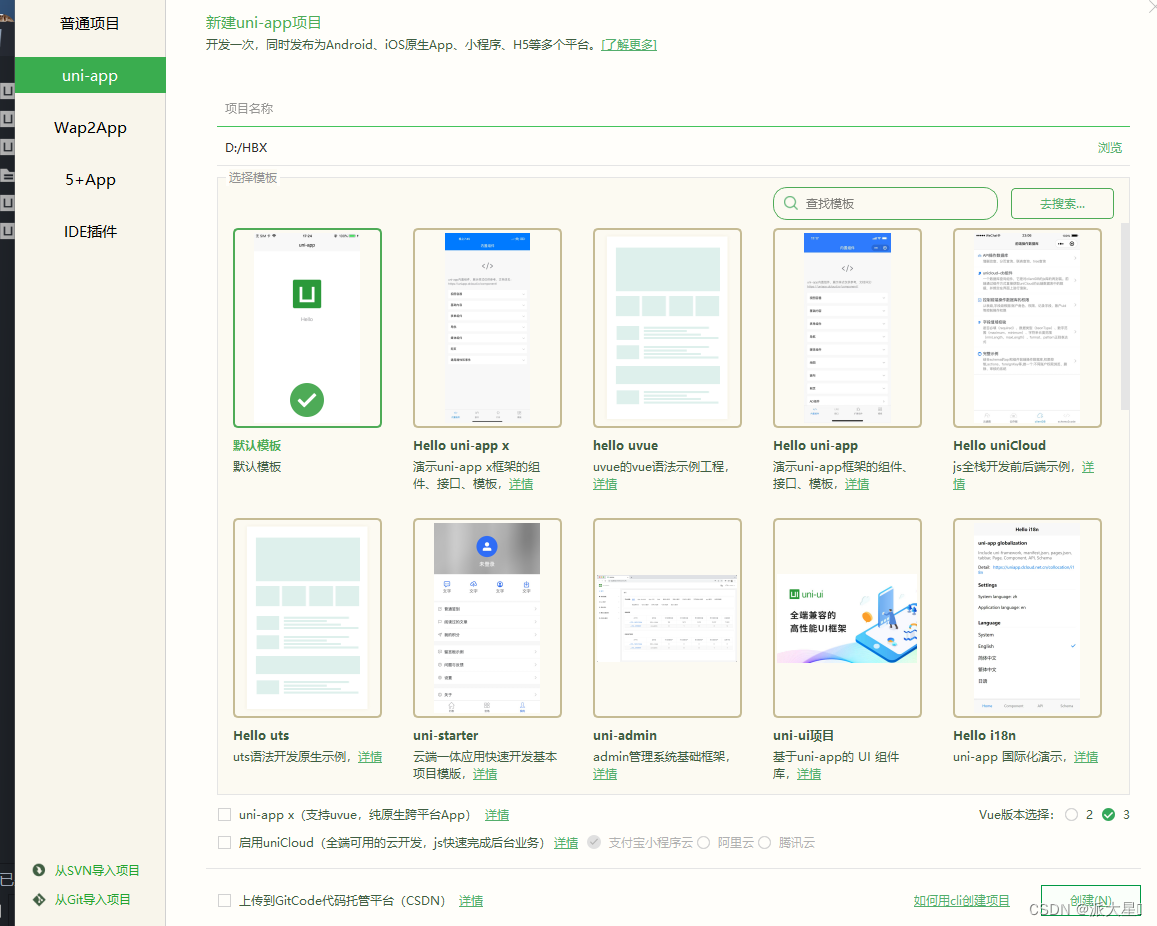Click the 去搜索... button
The width and height of the screenshot is (1157, 926).
pos(1062,204)
